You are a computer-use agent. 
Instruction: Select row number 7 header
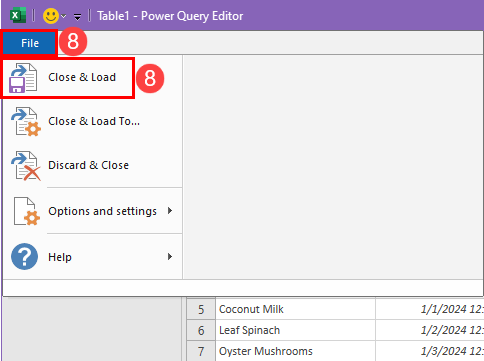point(201,351)
